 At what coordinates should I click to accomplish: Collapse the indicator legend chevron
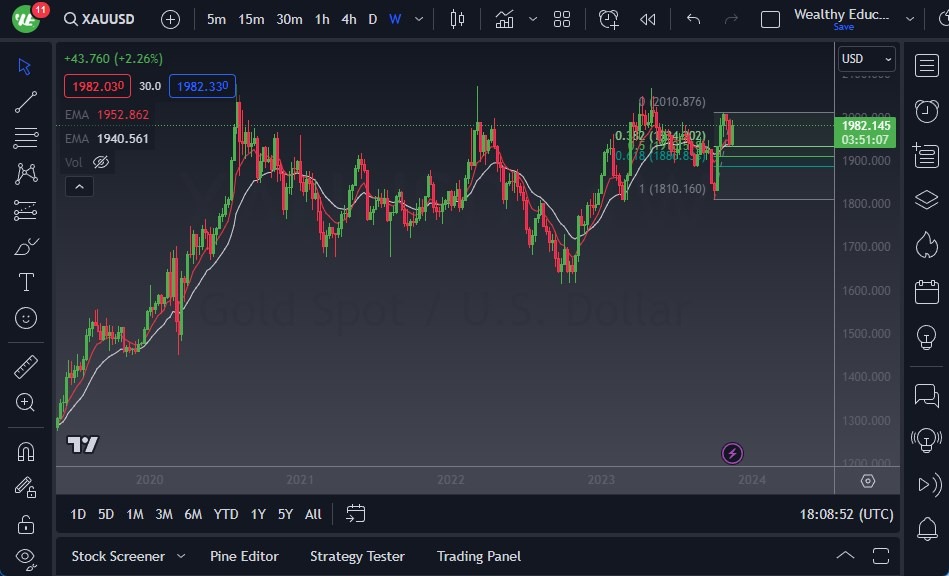tap(78, 186)
